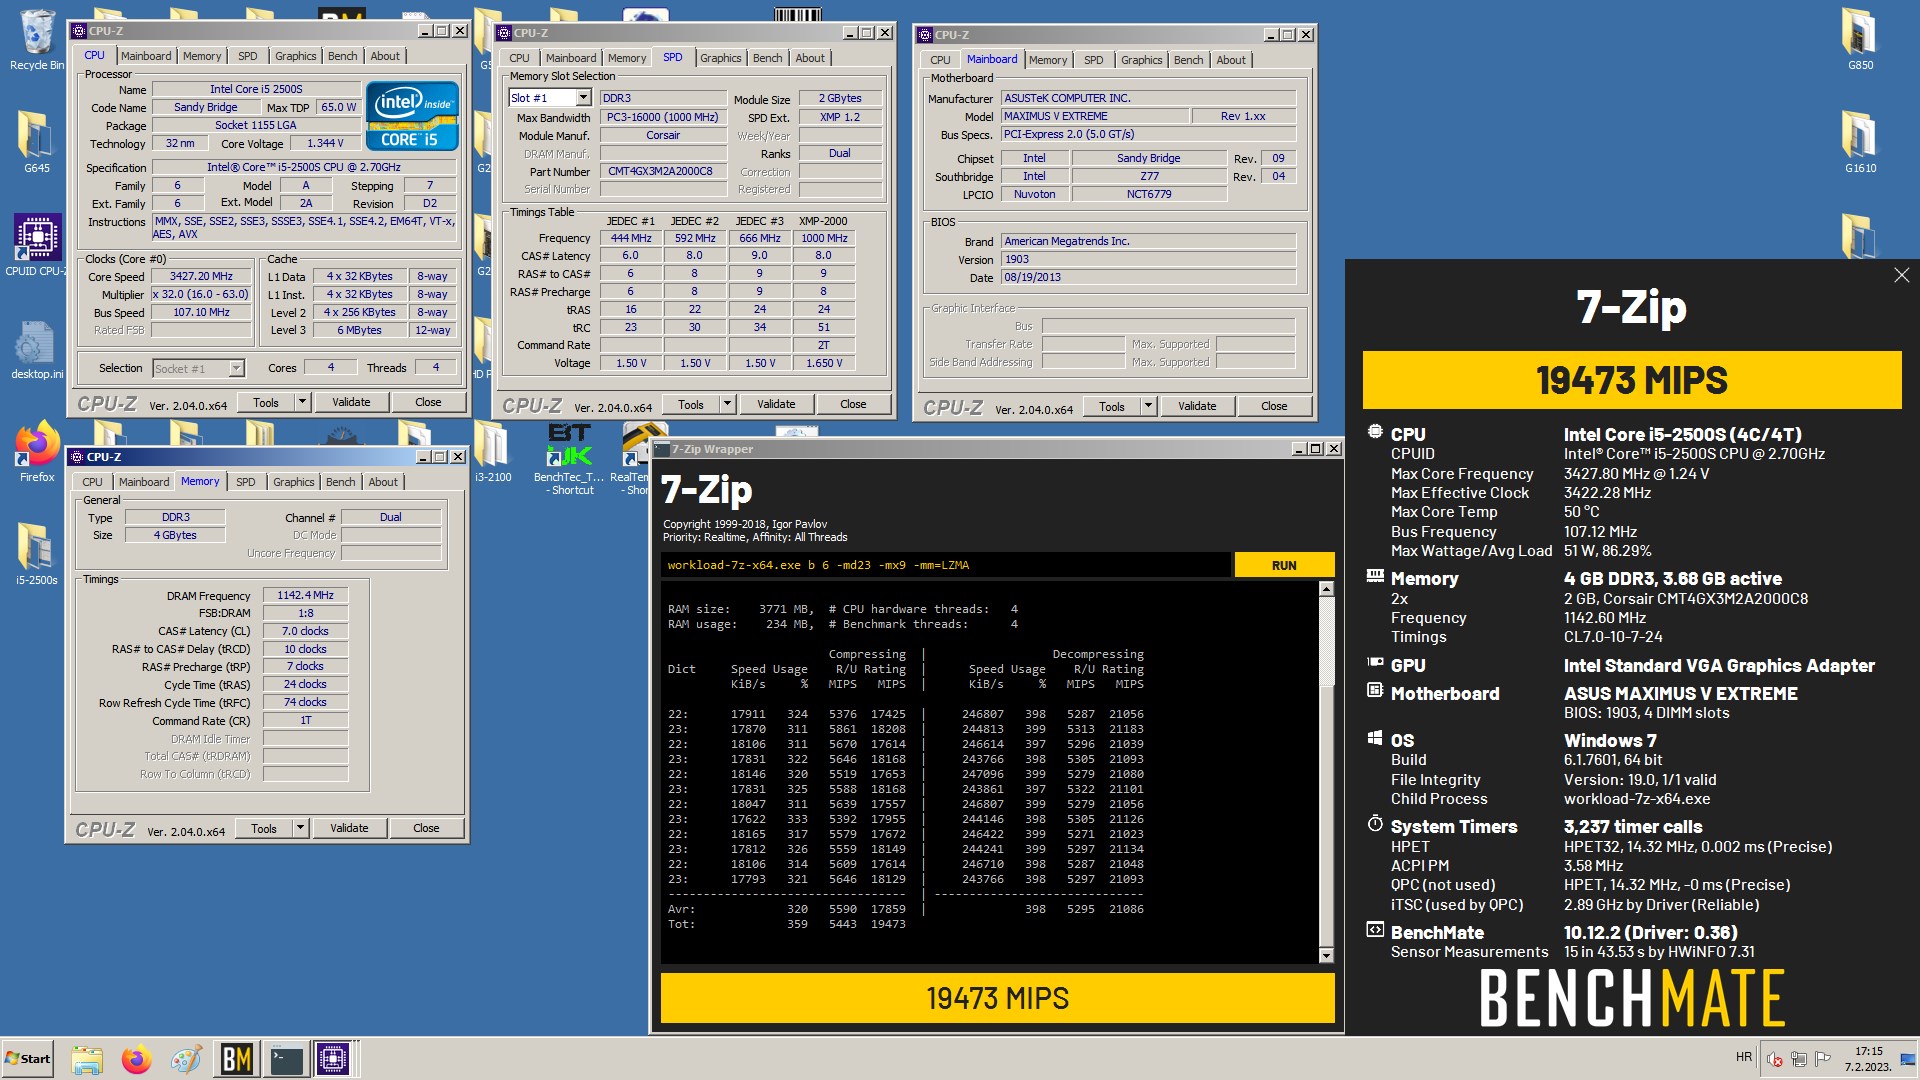Open the G645 folder on desktop
The height and width of the screenshot is (1080, 1920).
[x=37, y=141]
